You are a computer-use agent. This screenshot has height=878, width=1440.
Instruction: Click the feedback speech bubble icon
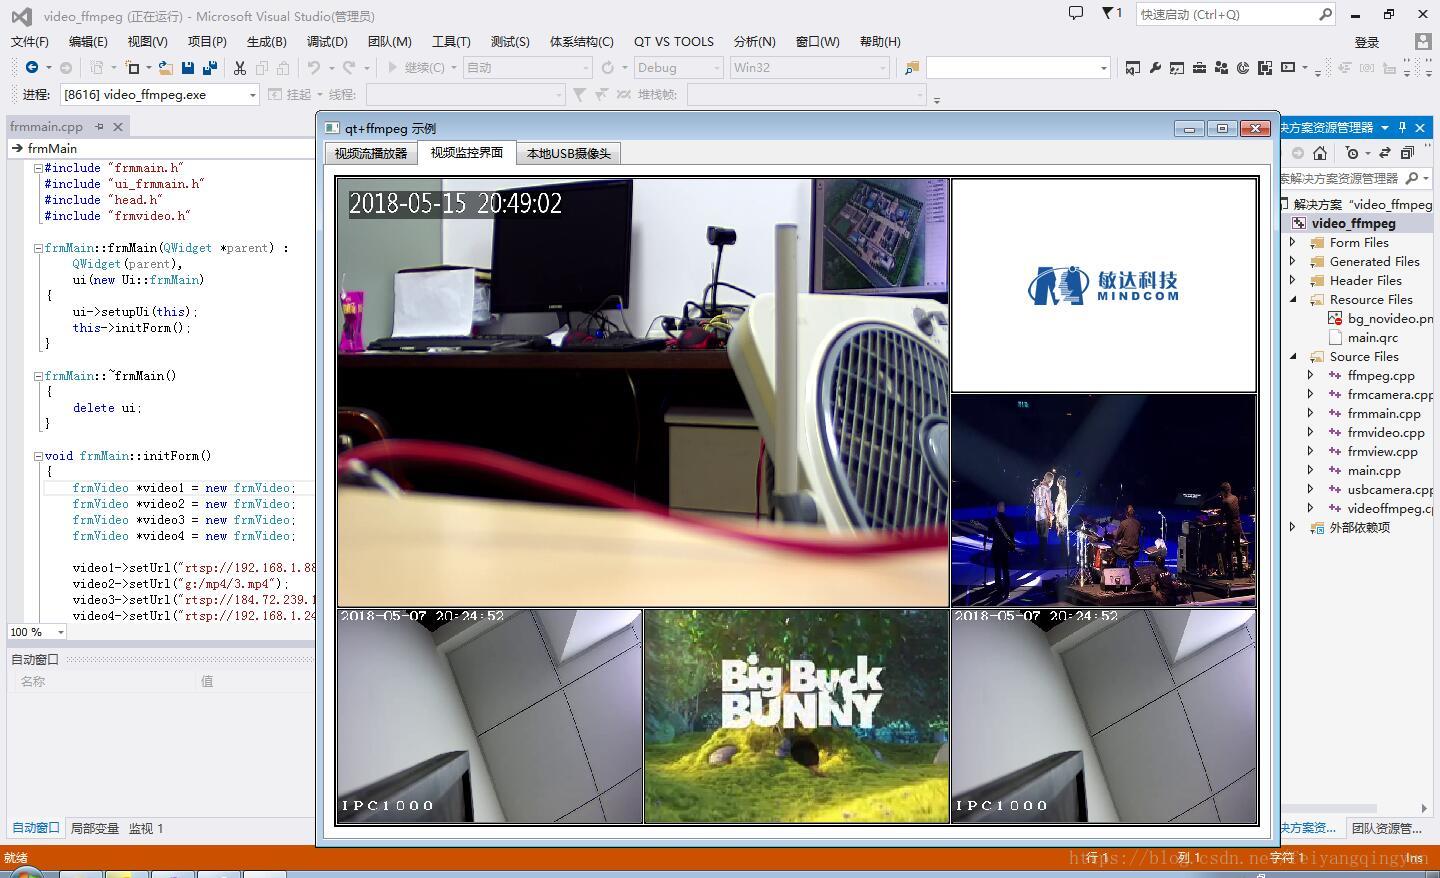point(1076,14)
